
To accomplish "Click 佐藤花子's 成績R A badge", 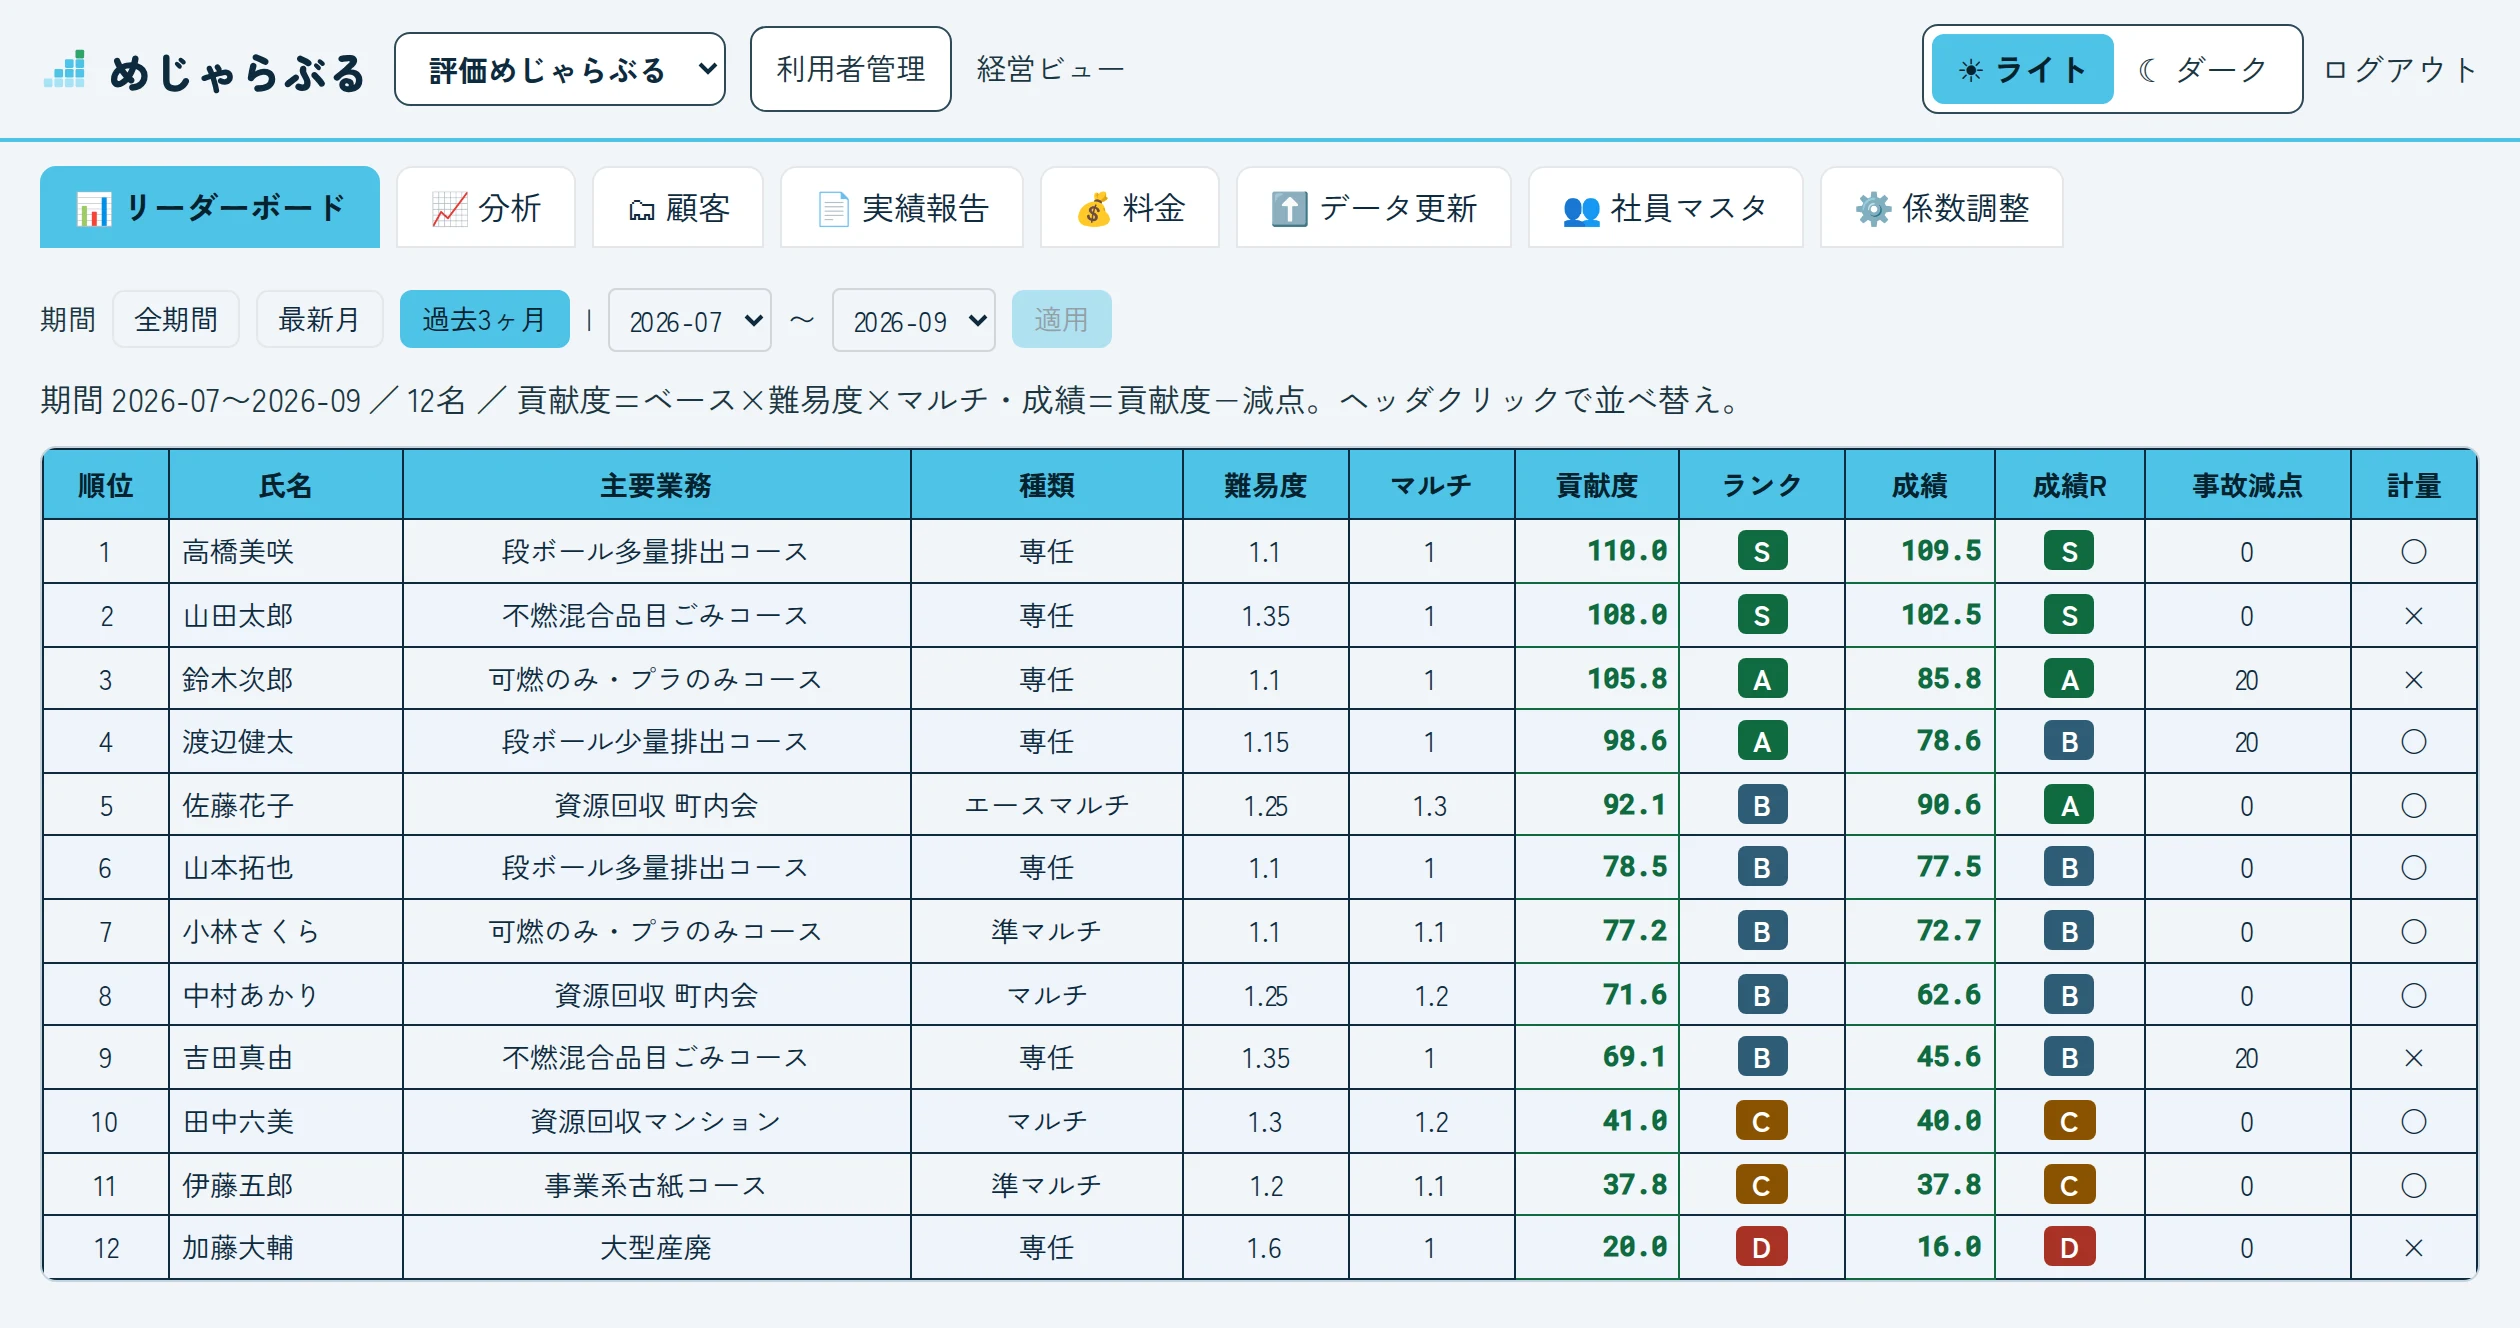I will click(x=2069, y=805).
